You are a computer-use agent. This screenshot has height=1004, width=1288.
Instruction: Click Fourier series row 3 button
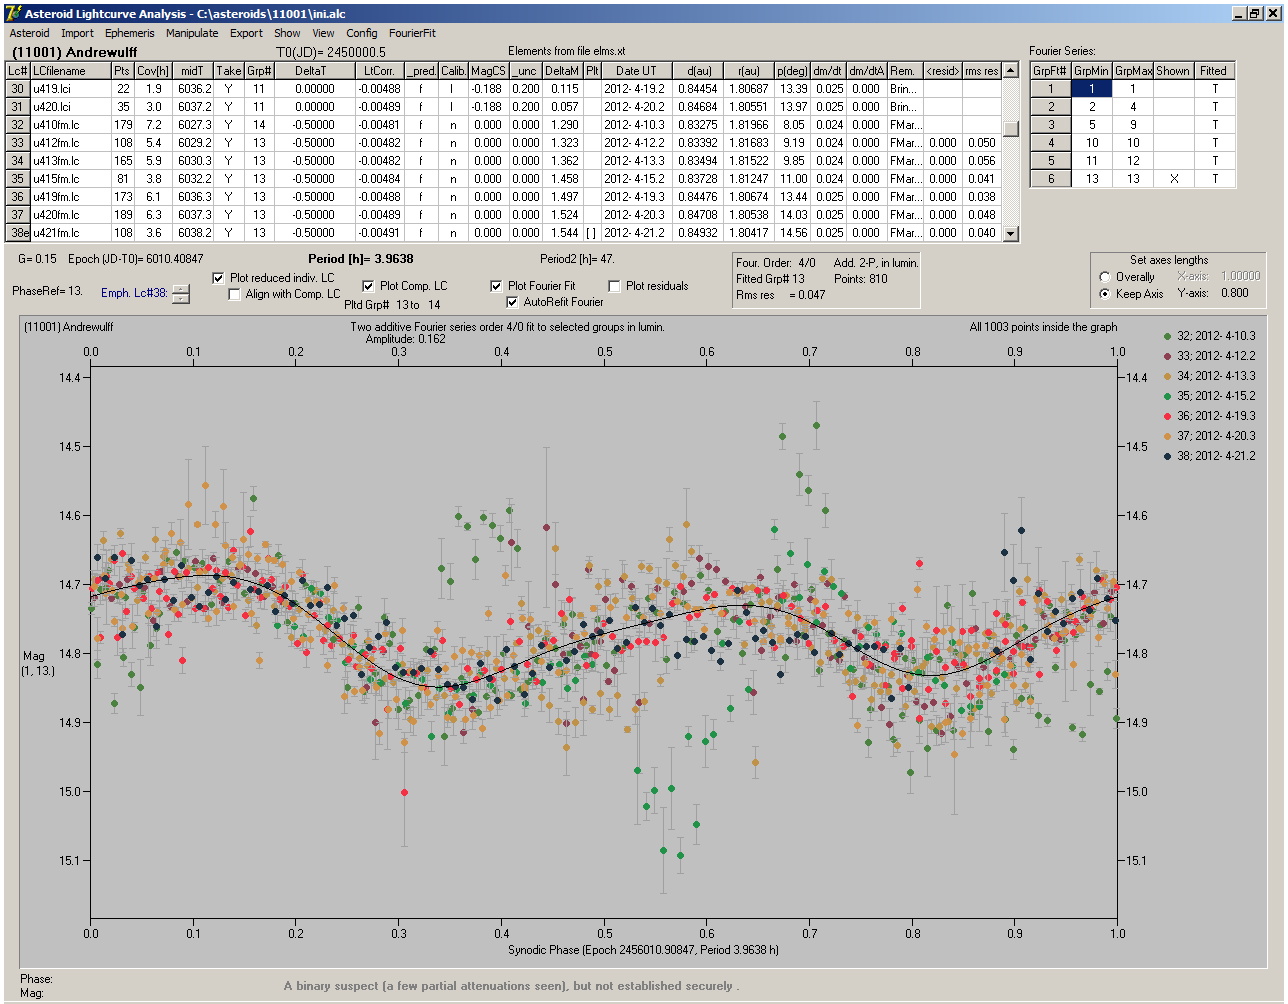pyautogui.click(x=1051, y=125)
